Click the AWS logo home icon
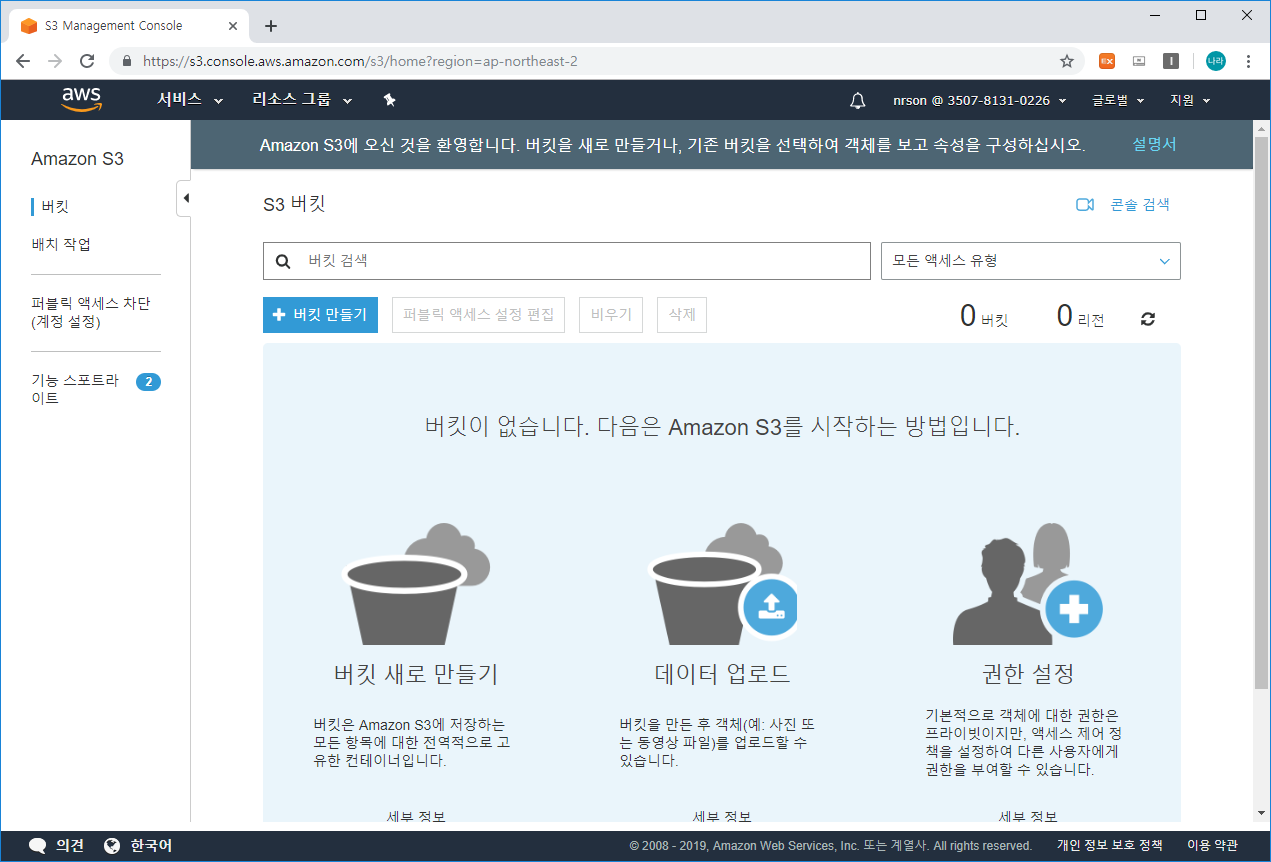 point(81,99)
